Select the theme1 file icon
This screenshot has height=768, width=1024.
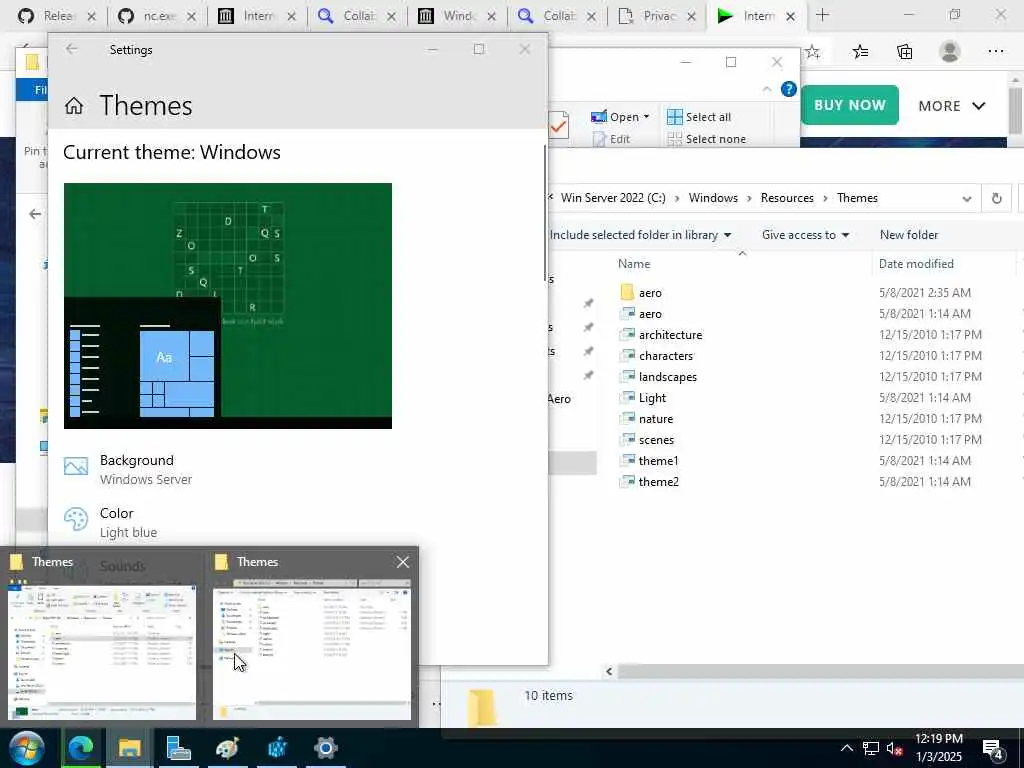click(x=627, y=460)
